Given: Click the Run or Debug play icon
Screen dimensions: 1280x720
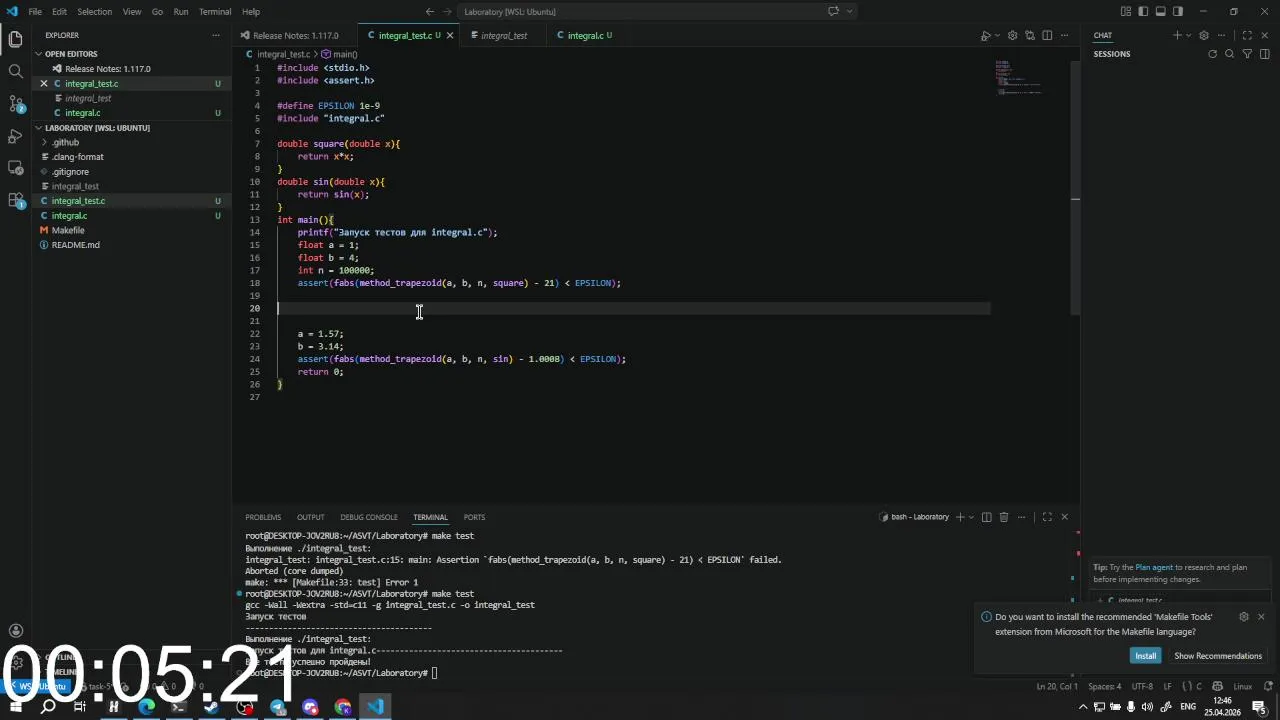Looking at the screenshot, I should click(x=985, y=35).
